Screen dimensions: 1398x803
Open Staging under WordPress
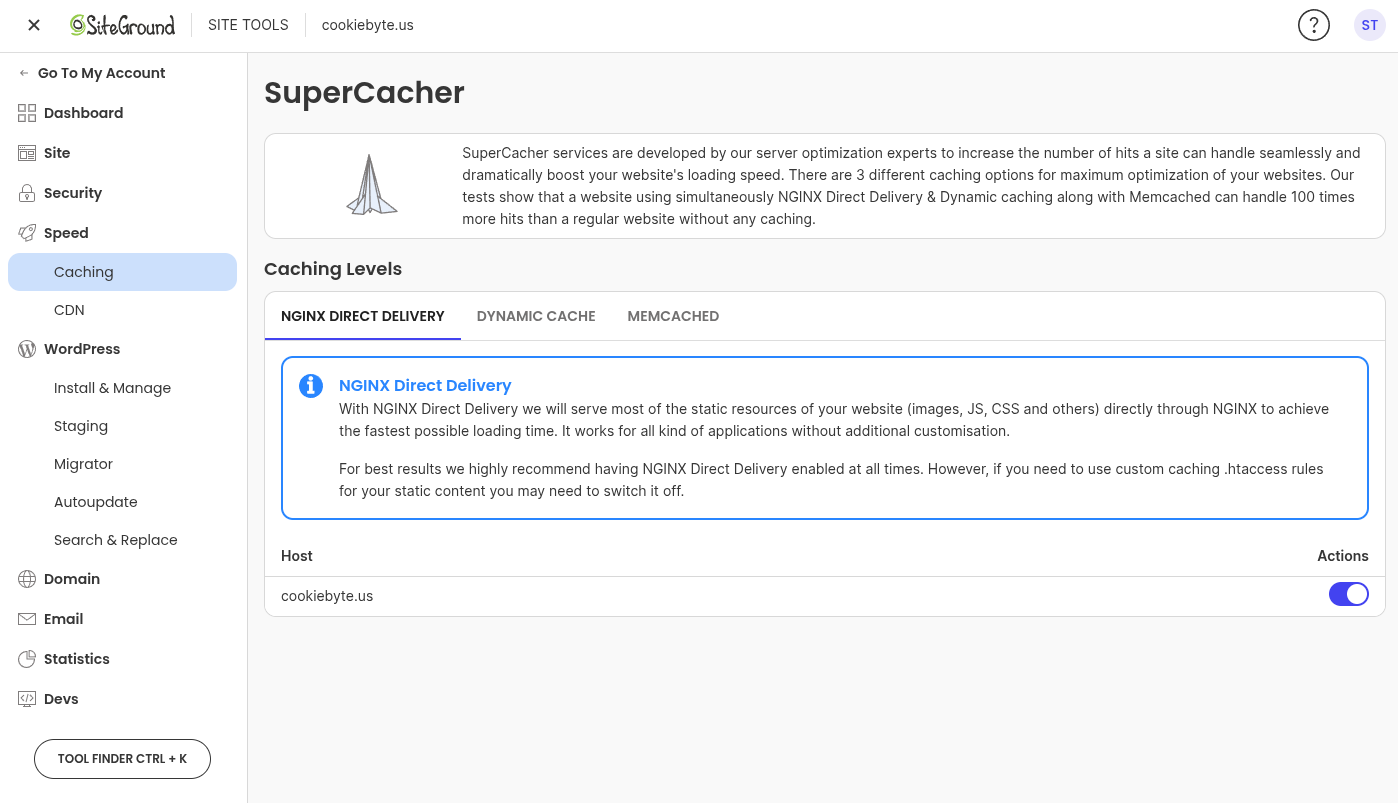(x=81, y=426)
